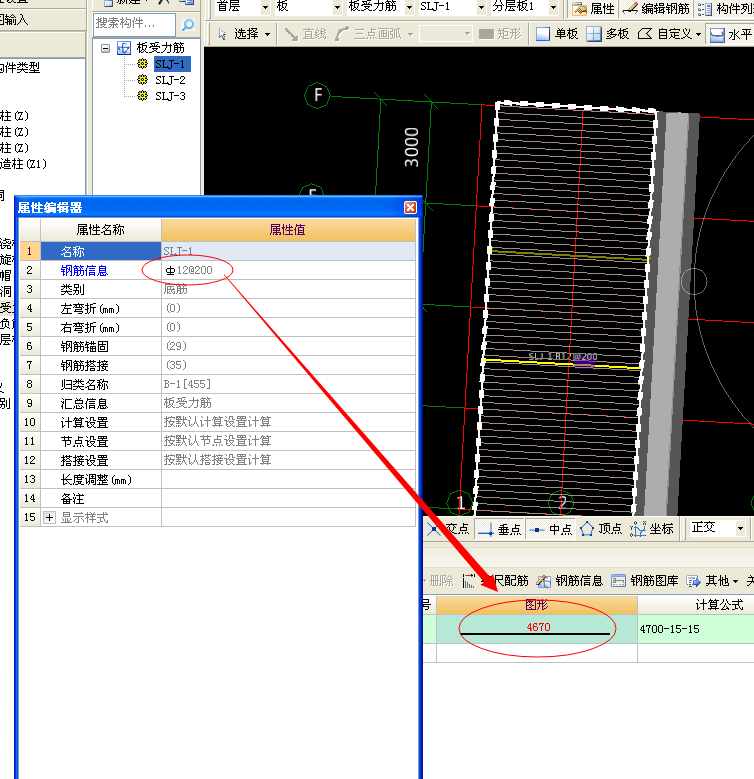The width and height of the screenshot is (754, 779).
Task: Toggle the 垂点 perpendicular snap
Action: (x=499, y=529)
